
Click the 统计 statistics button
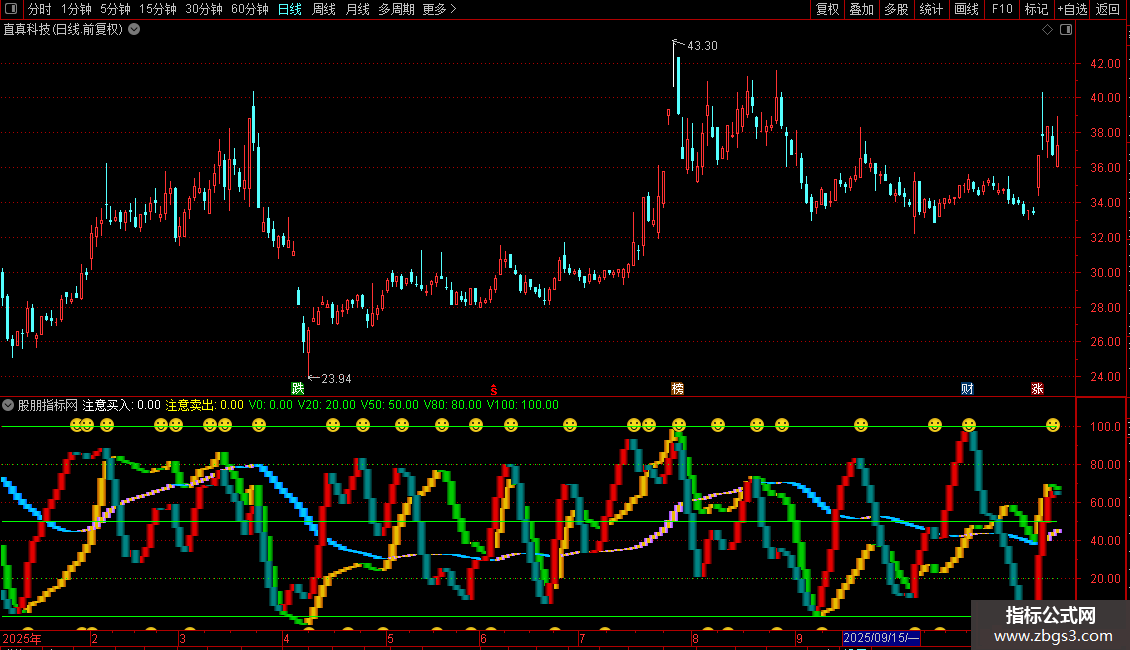(931, 9)
